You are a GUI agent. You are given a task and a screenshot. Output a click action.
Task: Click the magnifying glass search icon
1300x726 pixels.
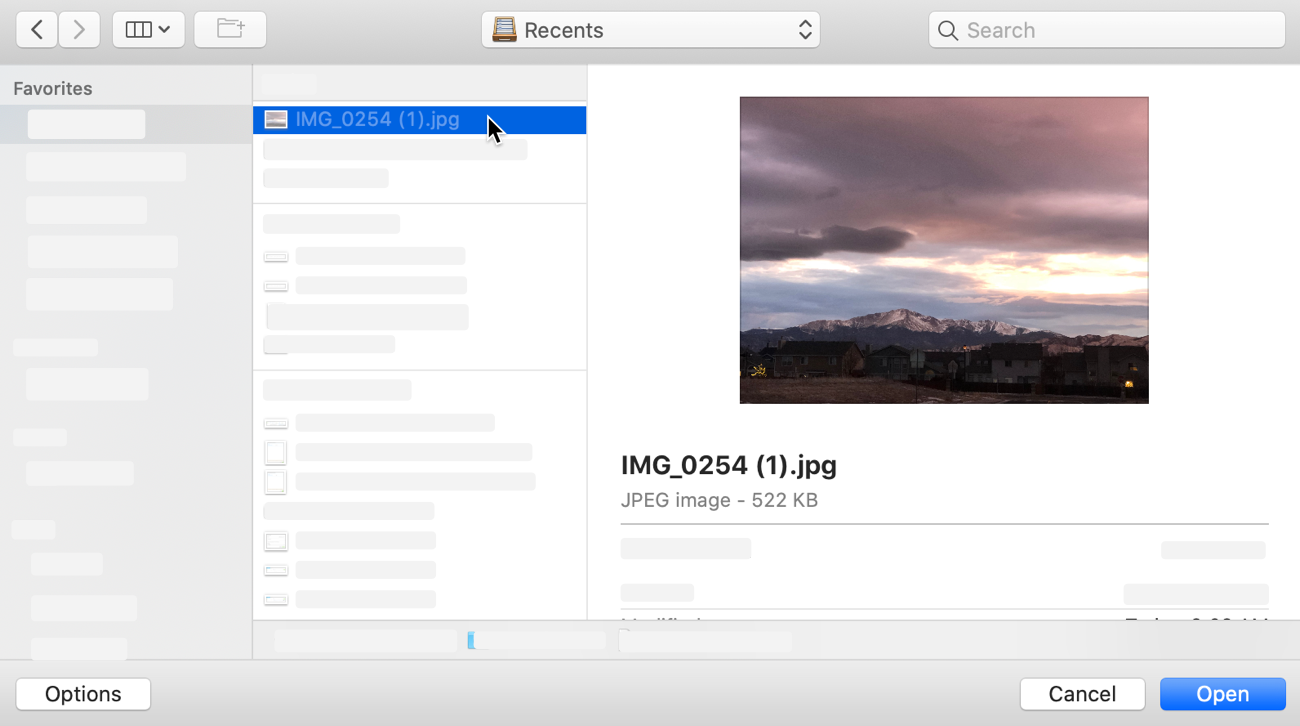pyautogui.click(x=948, y=30)
